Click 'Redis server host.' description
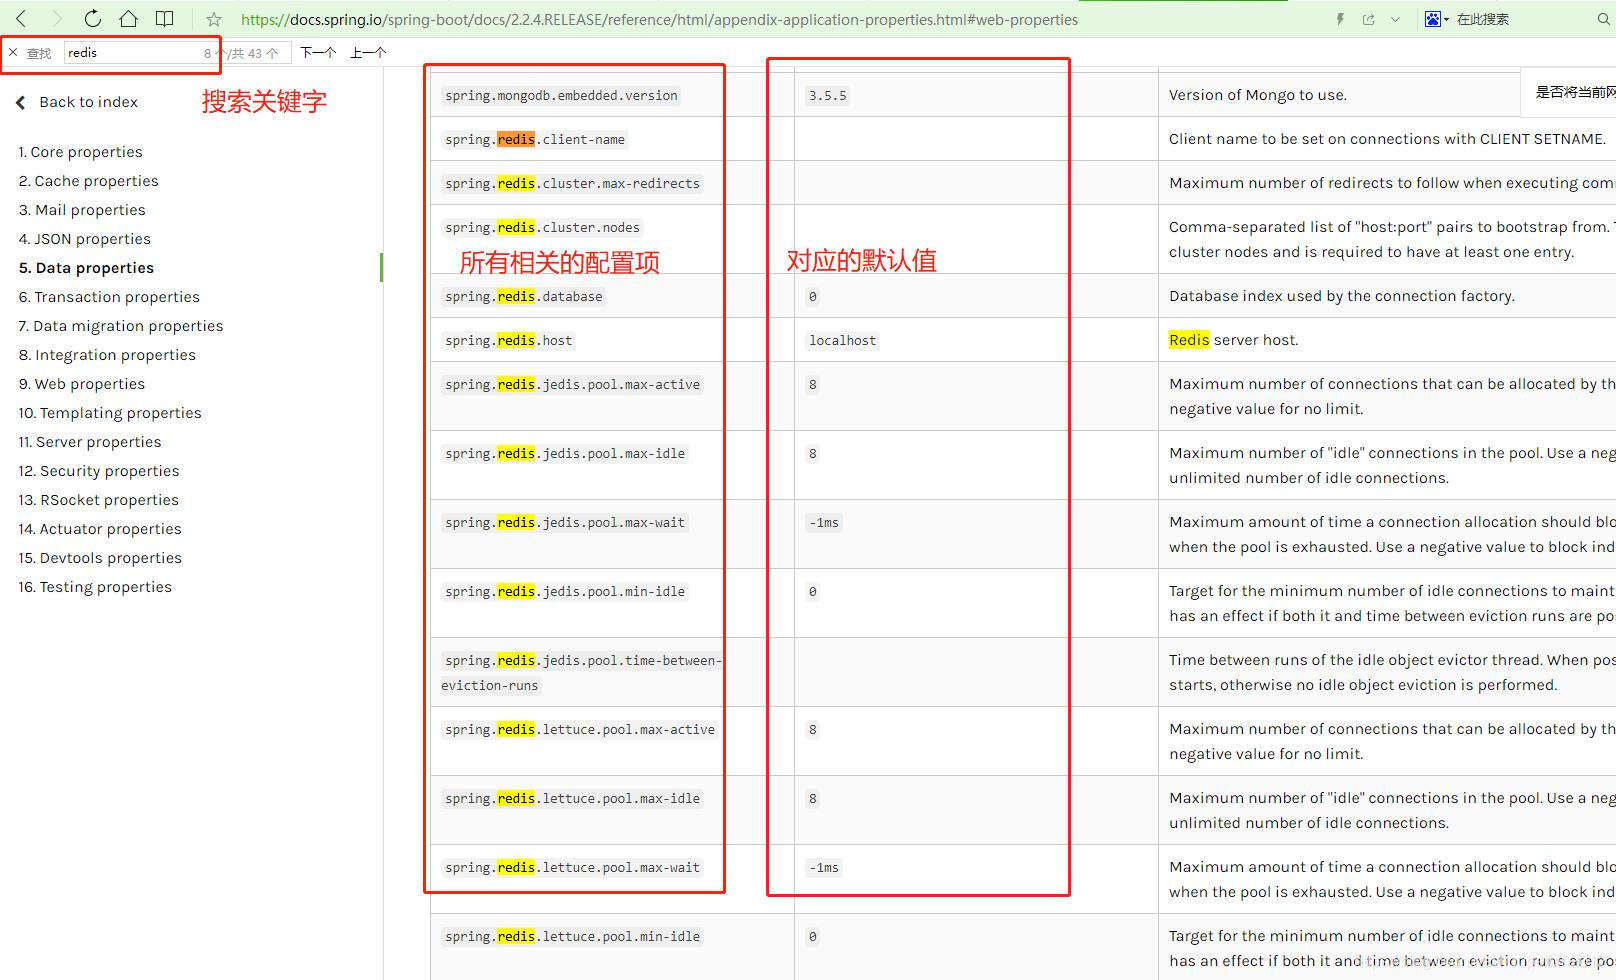1616x980 pixels. pos(1234,340)
